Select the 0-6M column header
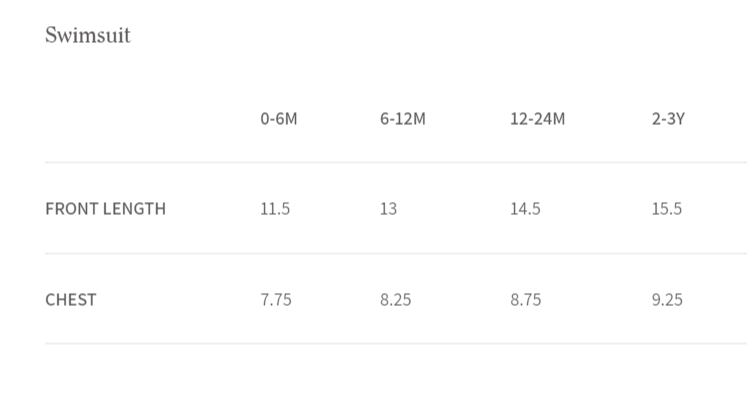Screen dimensions: 747x403 pyautogui.click(x=279, y=118)
